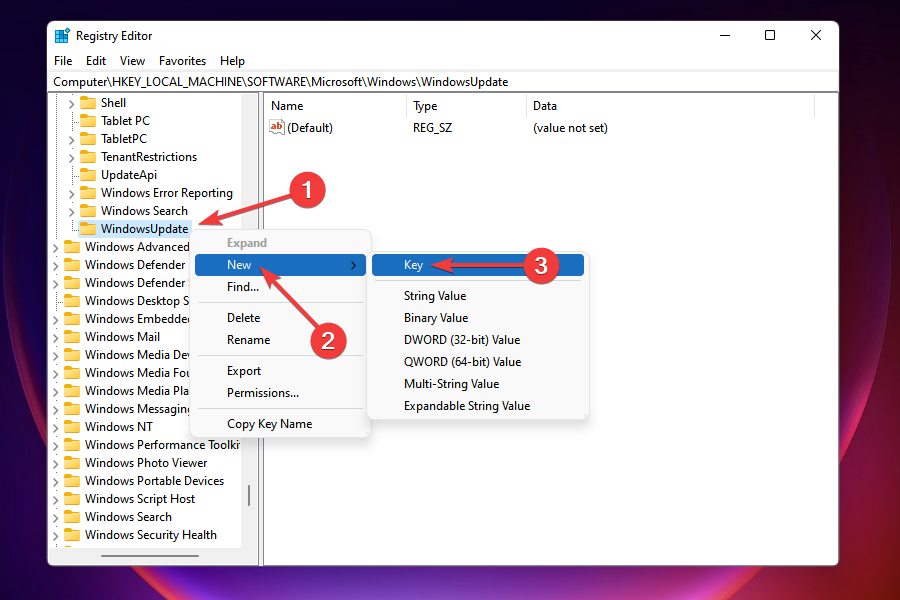Expand the TenantRestrictions key chevron
The image size is (900, 600).
(x=71, y=158)
